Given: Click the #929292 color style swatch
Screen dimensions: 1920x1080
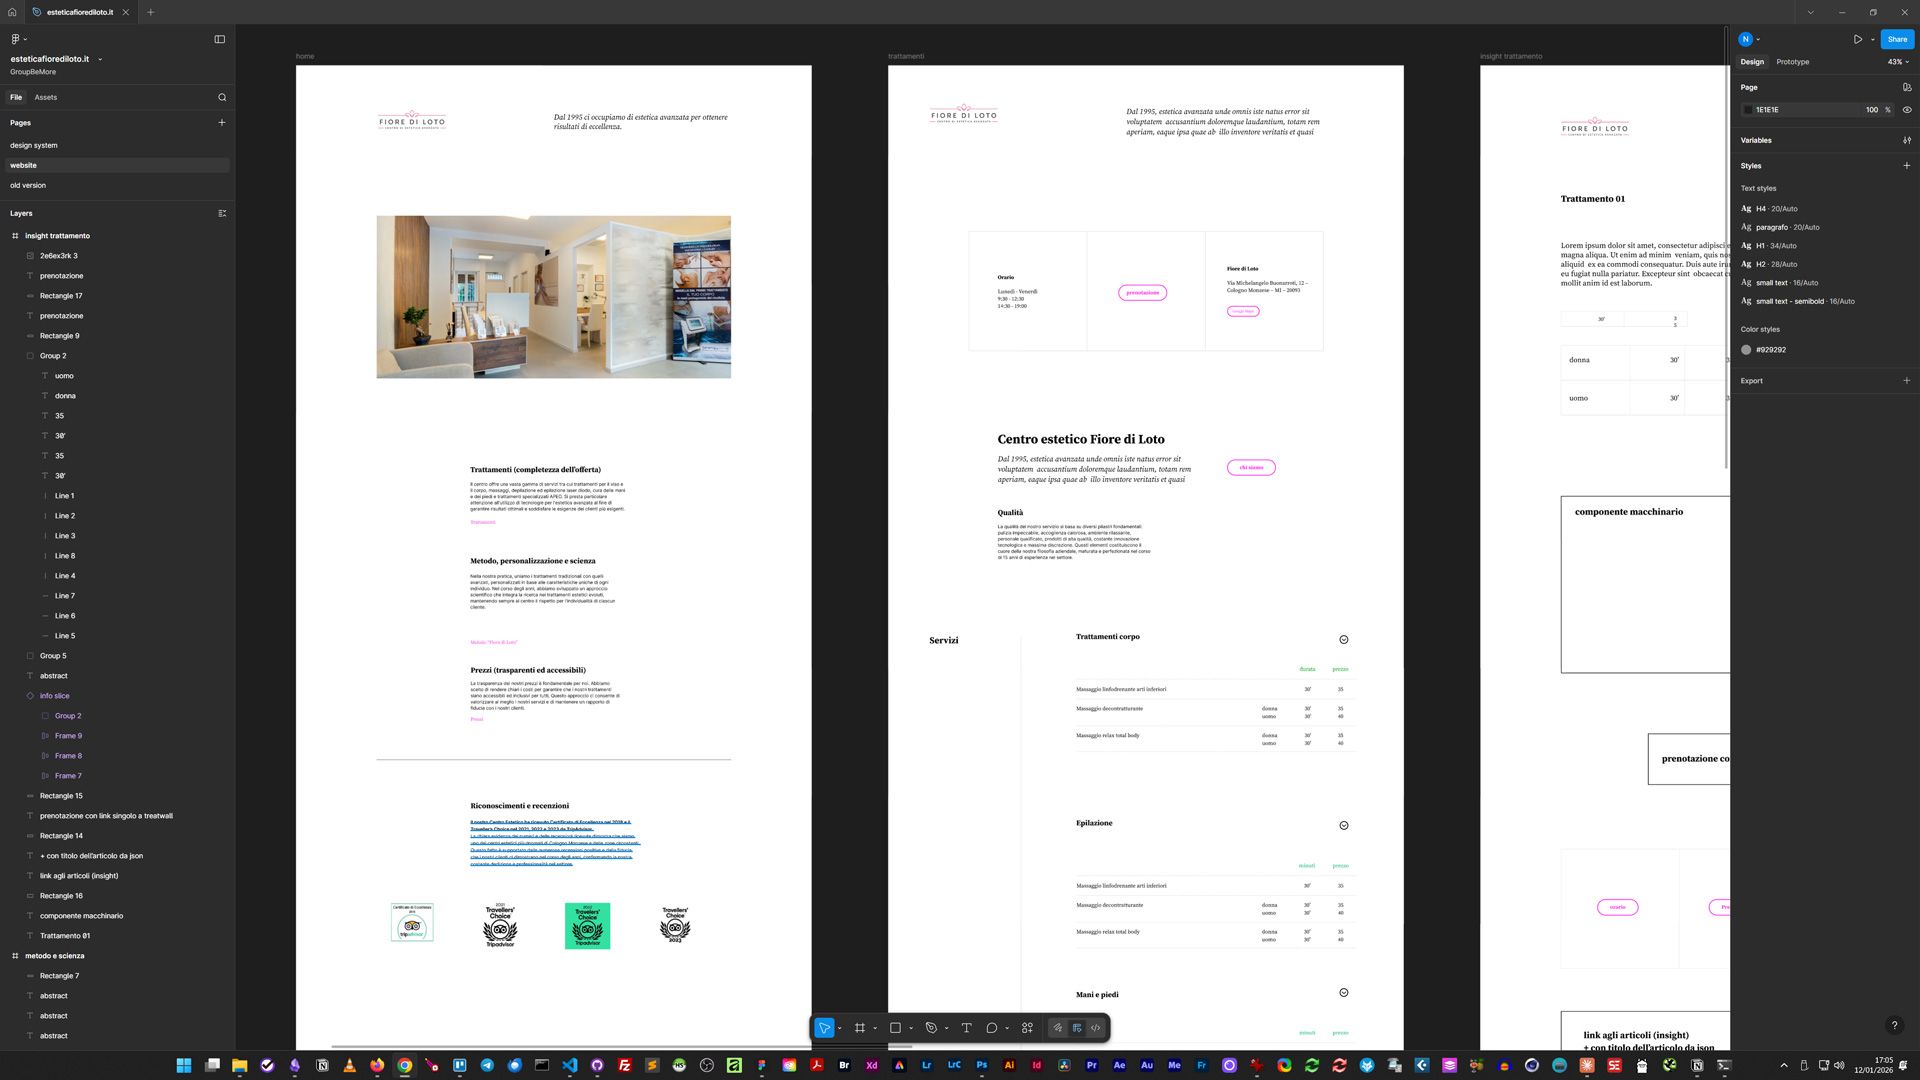Looking at the screenshot, I should click(x=1747, y=350).
